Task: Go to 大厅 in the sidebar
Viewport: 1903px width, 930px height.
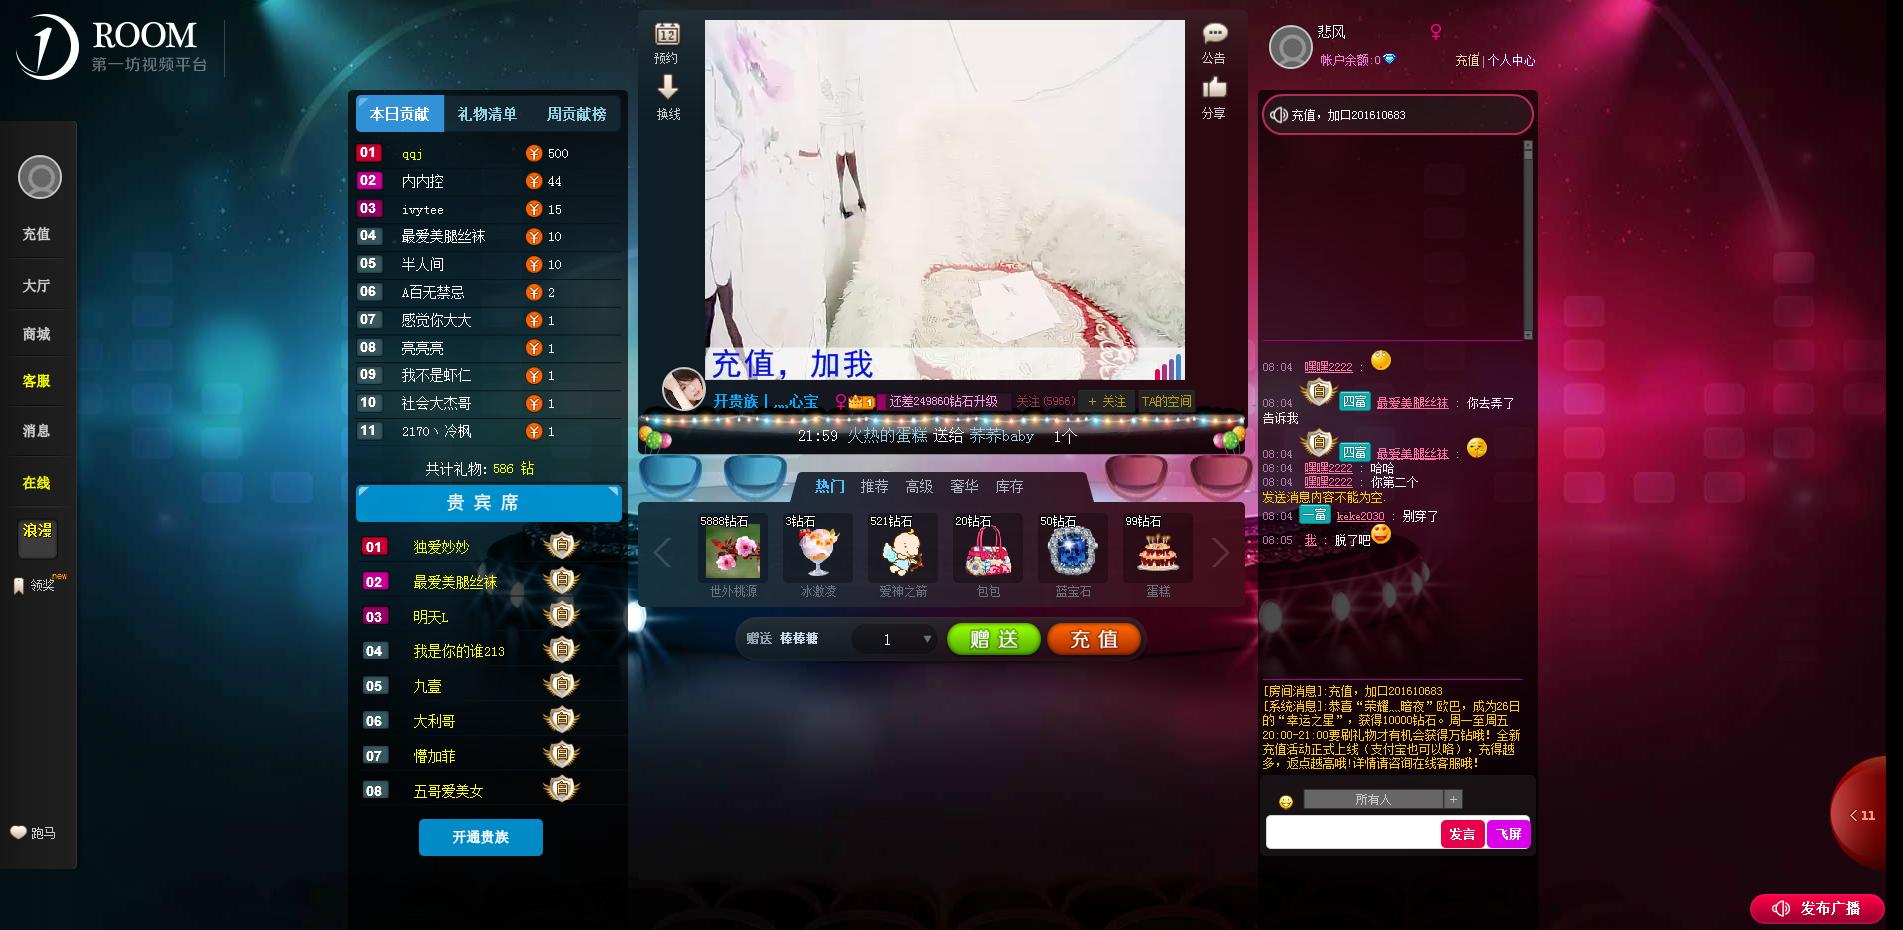Action: coord(36,286)
